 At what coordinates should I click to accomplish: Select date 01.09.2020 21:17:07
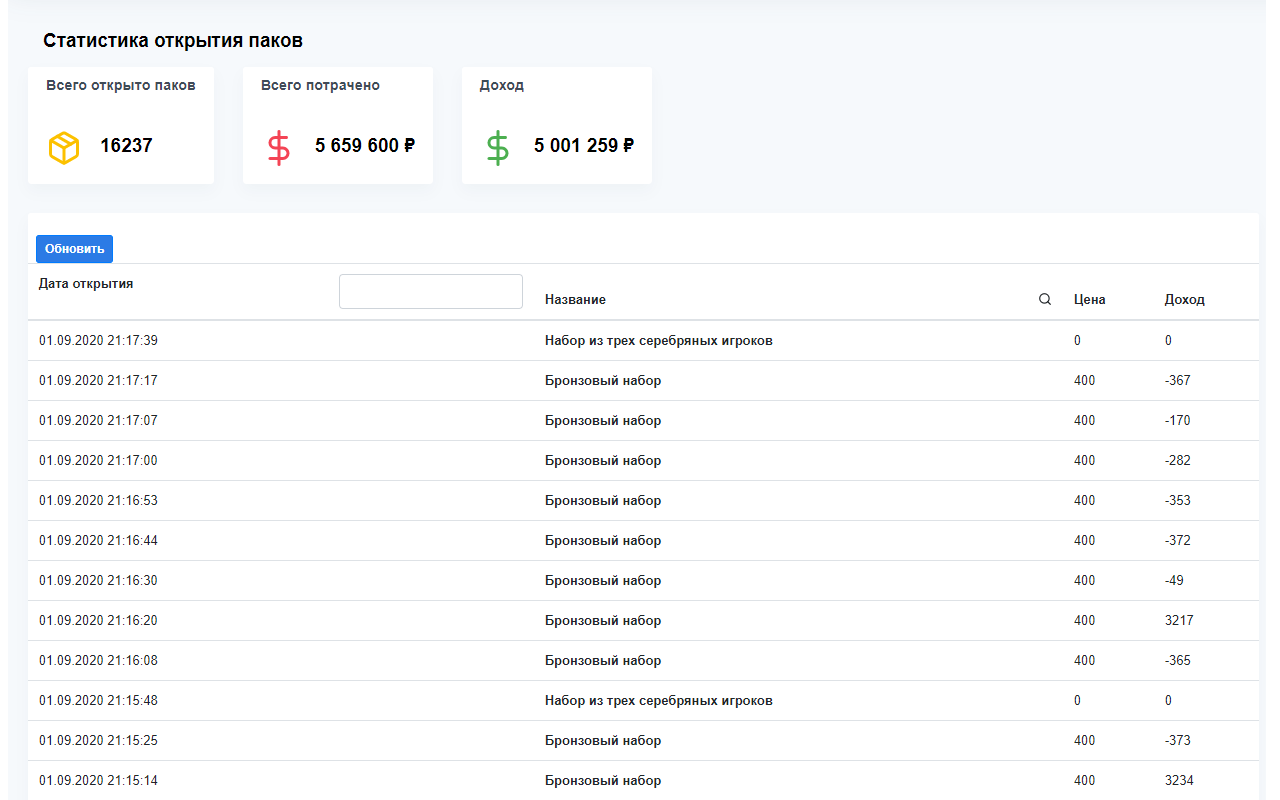[98, 420]
